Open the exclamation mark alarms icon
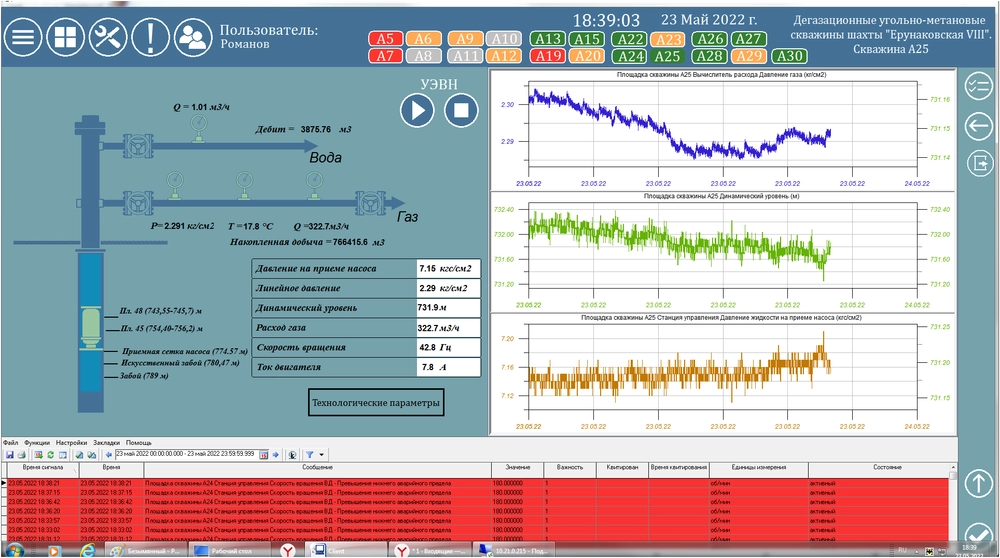This screenshot has width=1000, height=558. tap(149, 38)
